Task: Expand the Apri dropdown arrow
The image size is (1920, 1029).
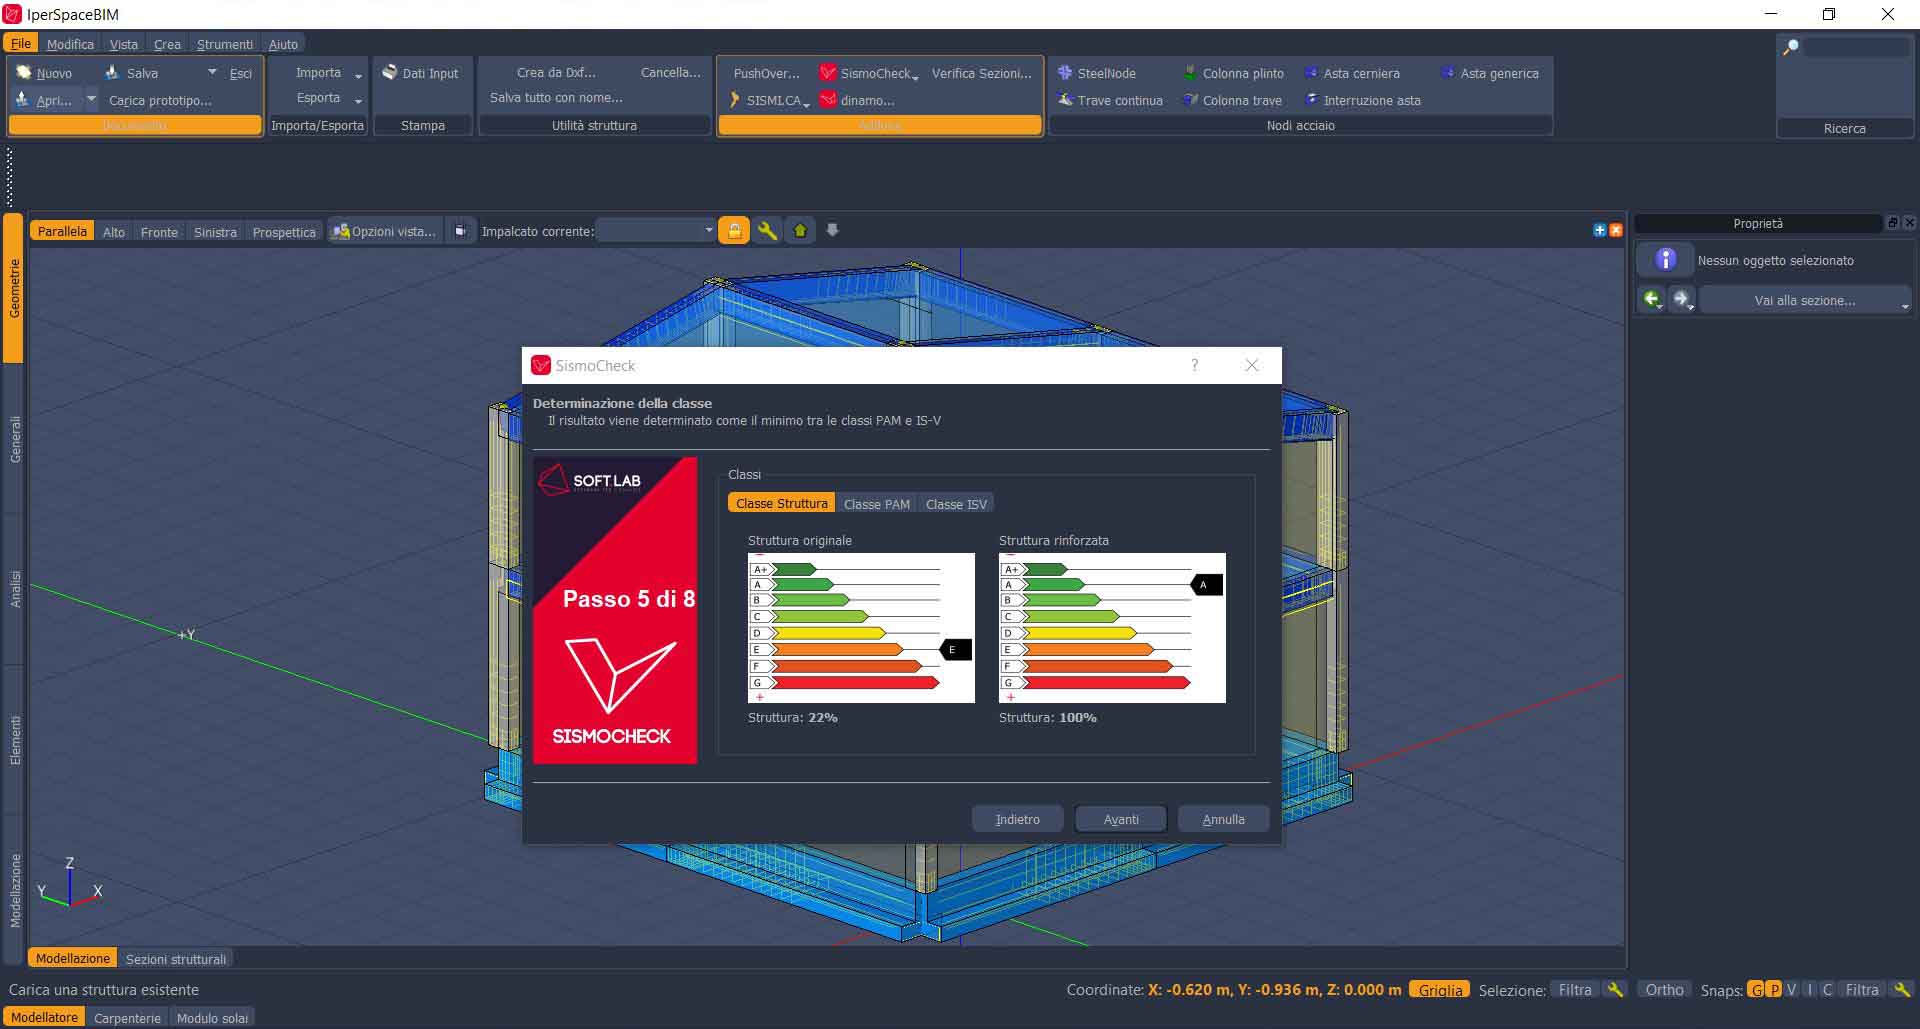Action: [91, 99]
